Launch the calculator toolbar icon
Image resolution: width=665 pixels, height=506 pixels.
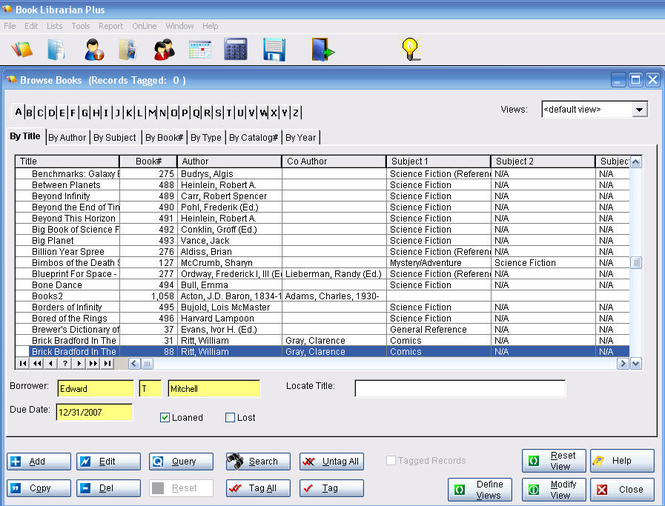point(235,49)
